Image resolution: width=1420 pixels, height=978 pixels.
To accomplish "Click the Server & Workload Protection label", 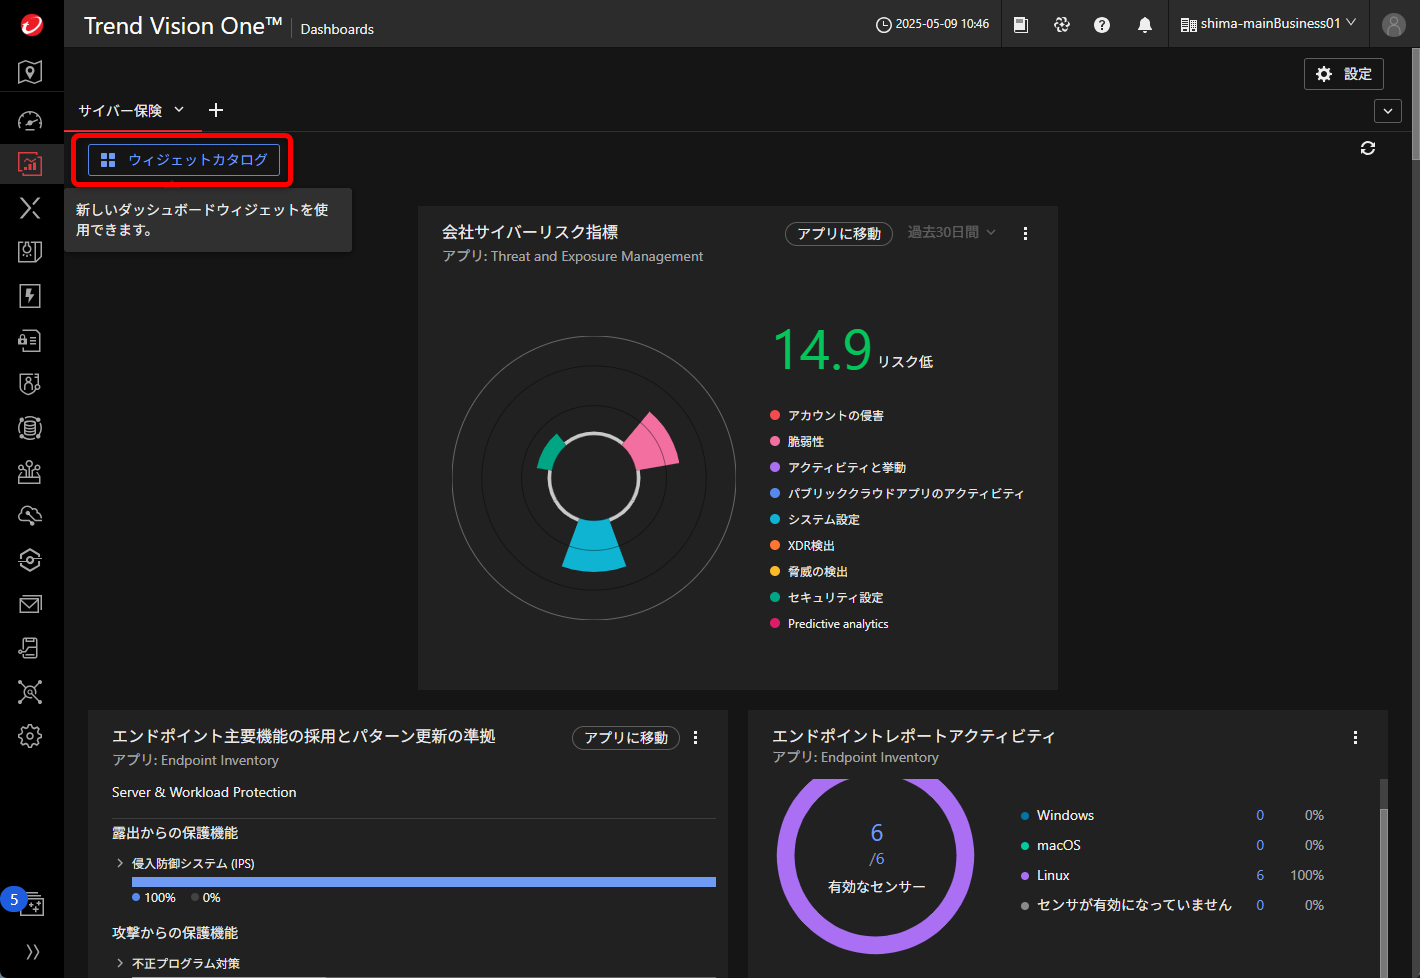I will coord(204,792).
